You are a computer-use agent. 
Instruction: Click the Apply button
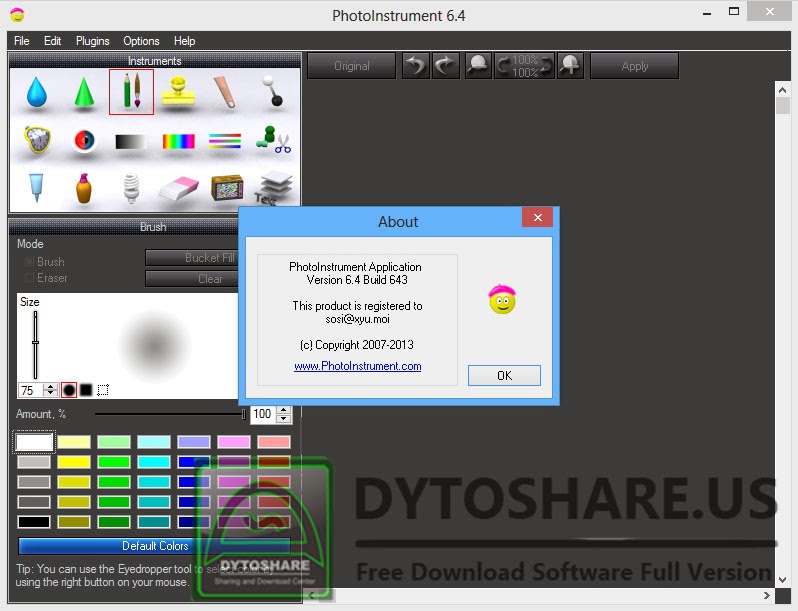coord(635,66)
